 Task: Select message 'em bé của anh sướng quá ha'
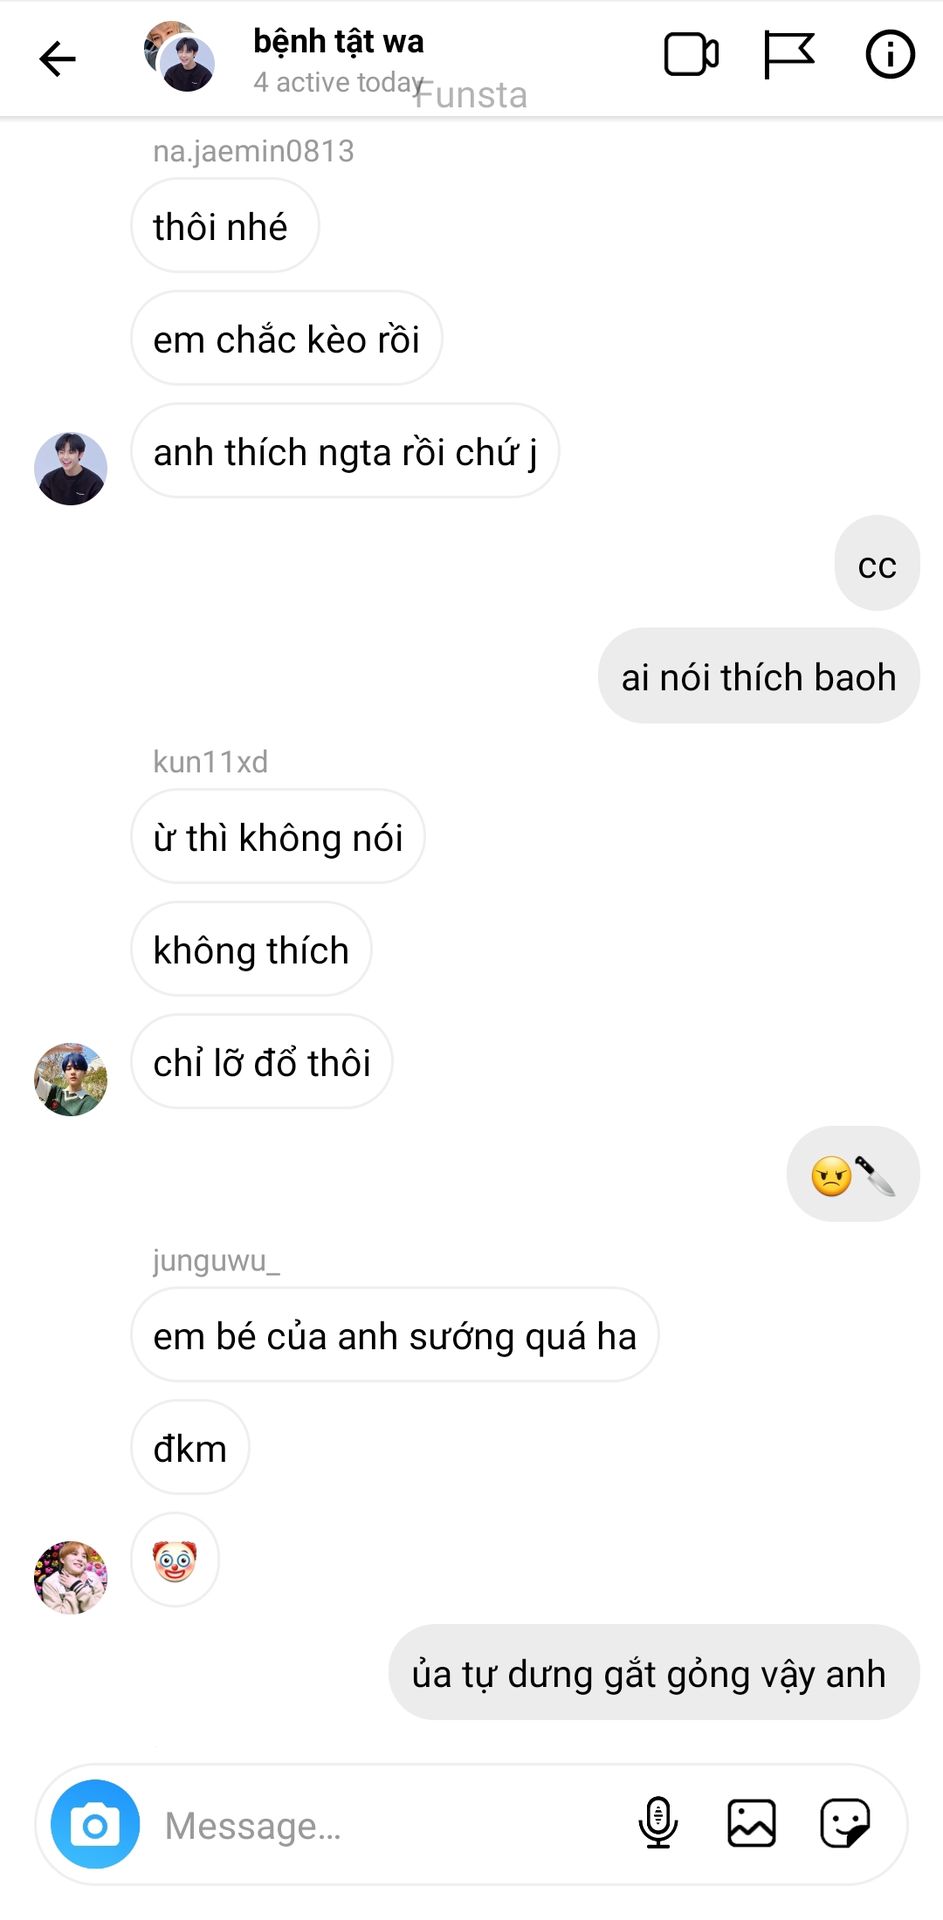[395, 1335]
